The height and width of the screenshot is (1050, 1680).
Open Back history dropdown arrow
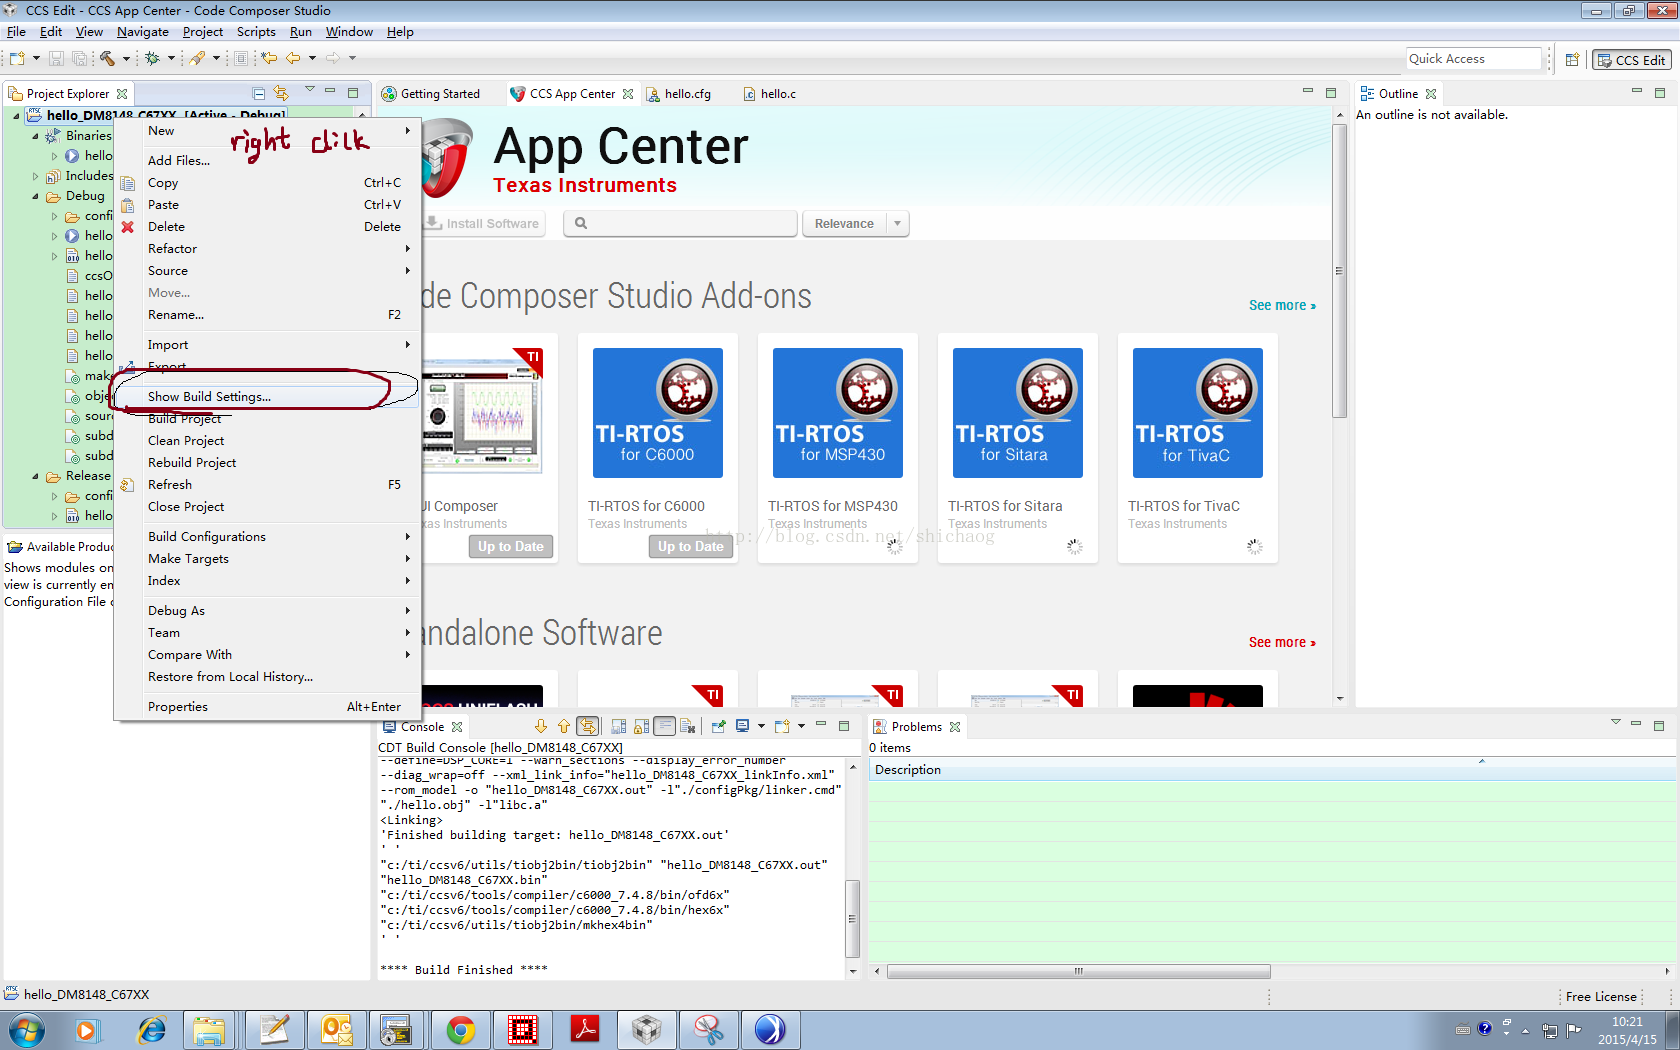click(312, 58)
